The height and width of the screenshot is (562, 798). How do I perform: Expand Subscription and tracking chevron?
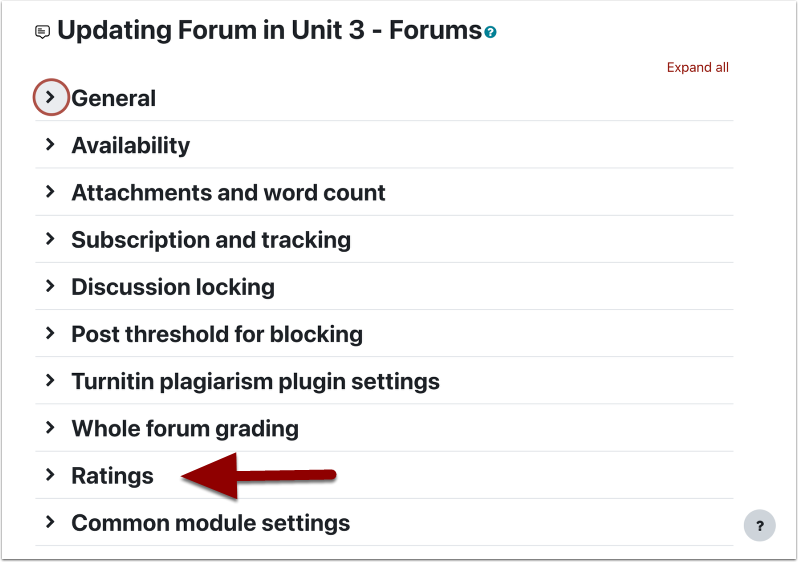tap(50, 239)
